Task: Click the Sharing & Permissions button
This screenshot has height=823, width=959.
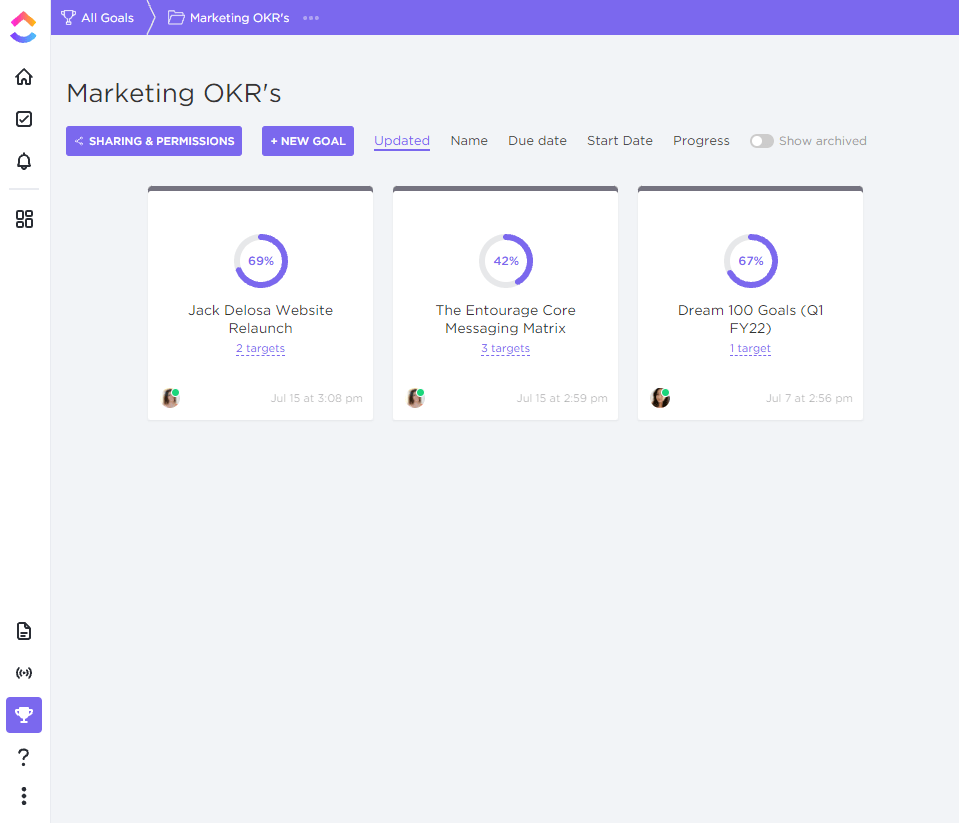Action: click(x=154, y=141)
